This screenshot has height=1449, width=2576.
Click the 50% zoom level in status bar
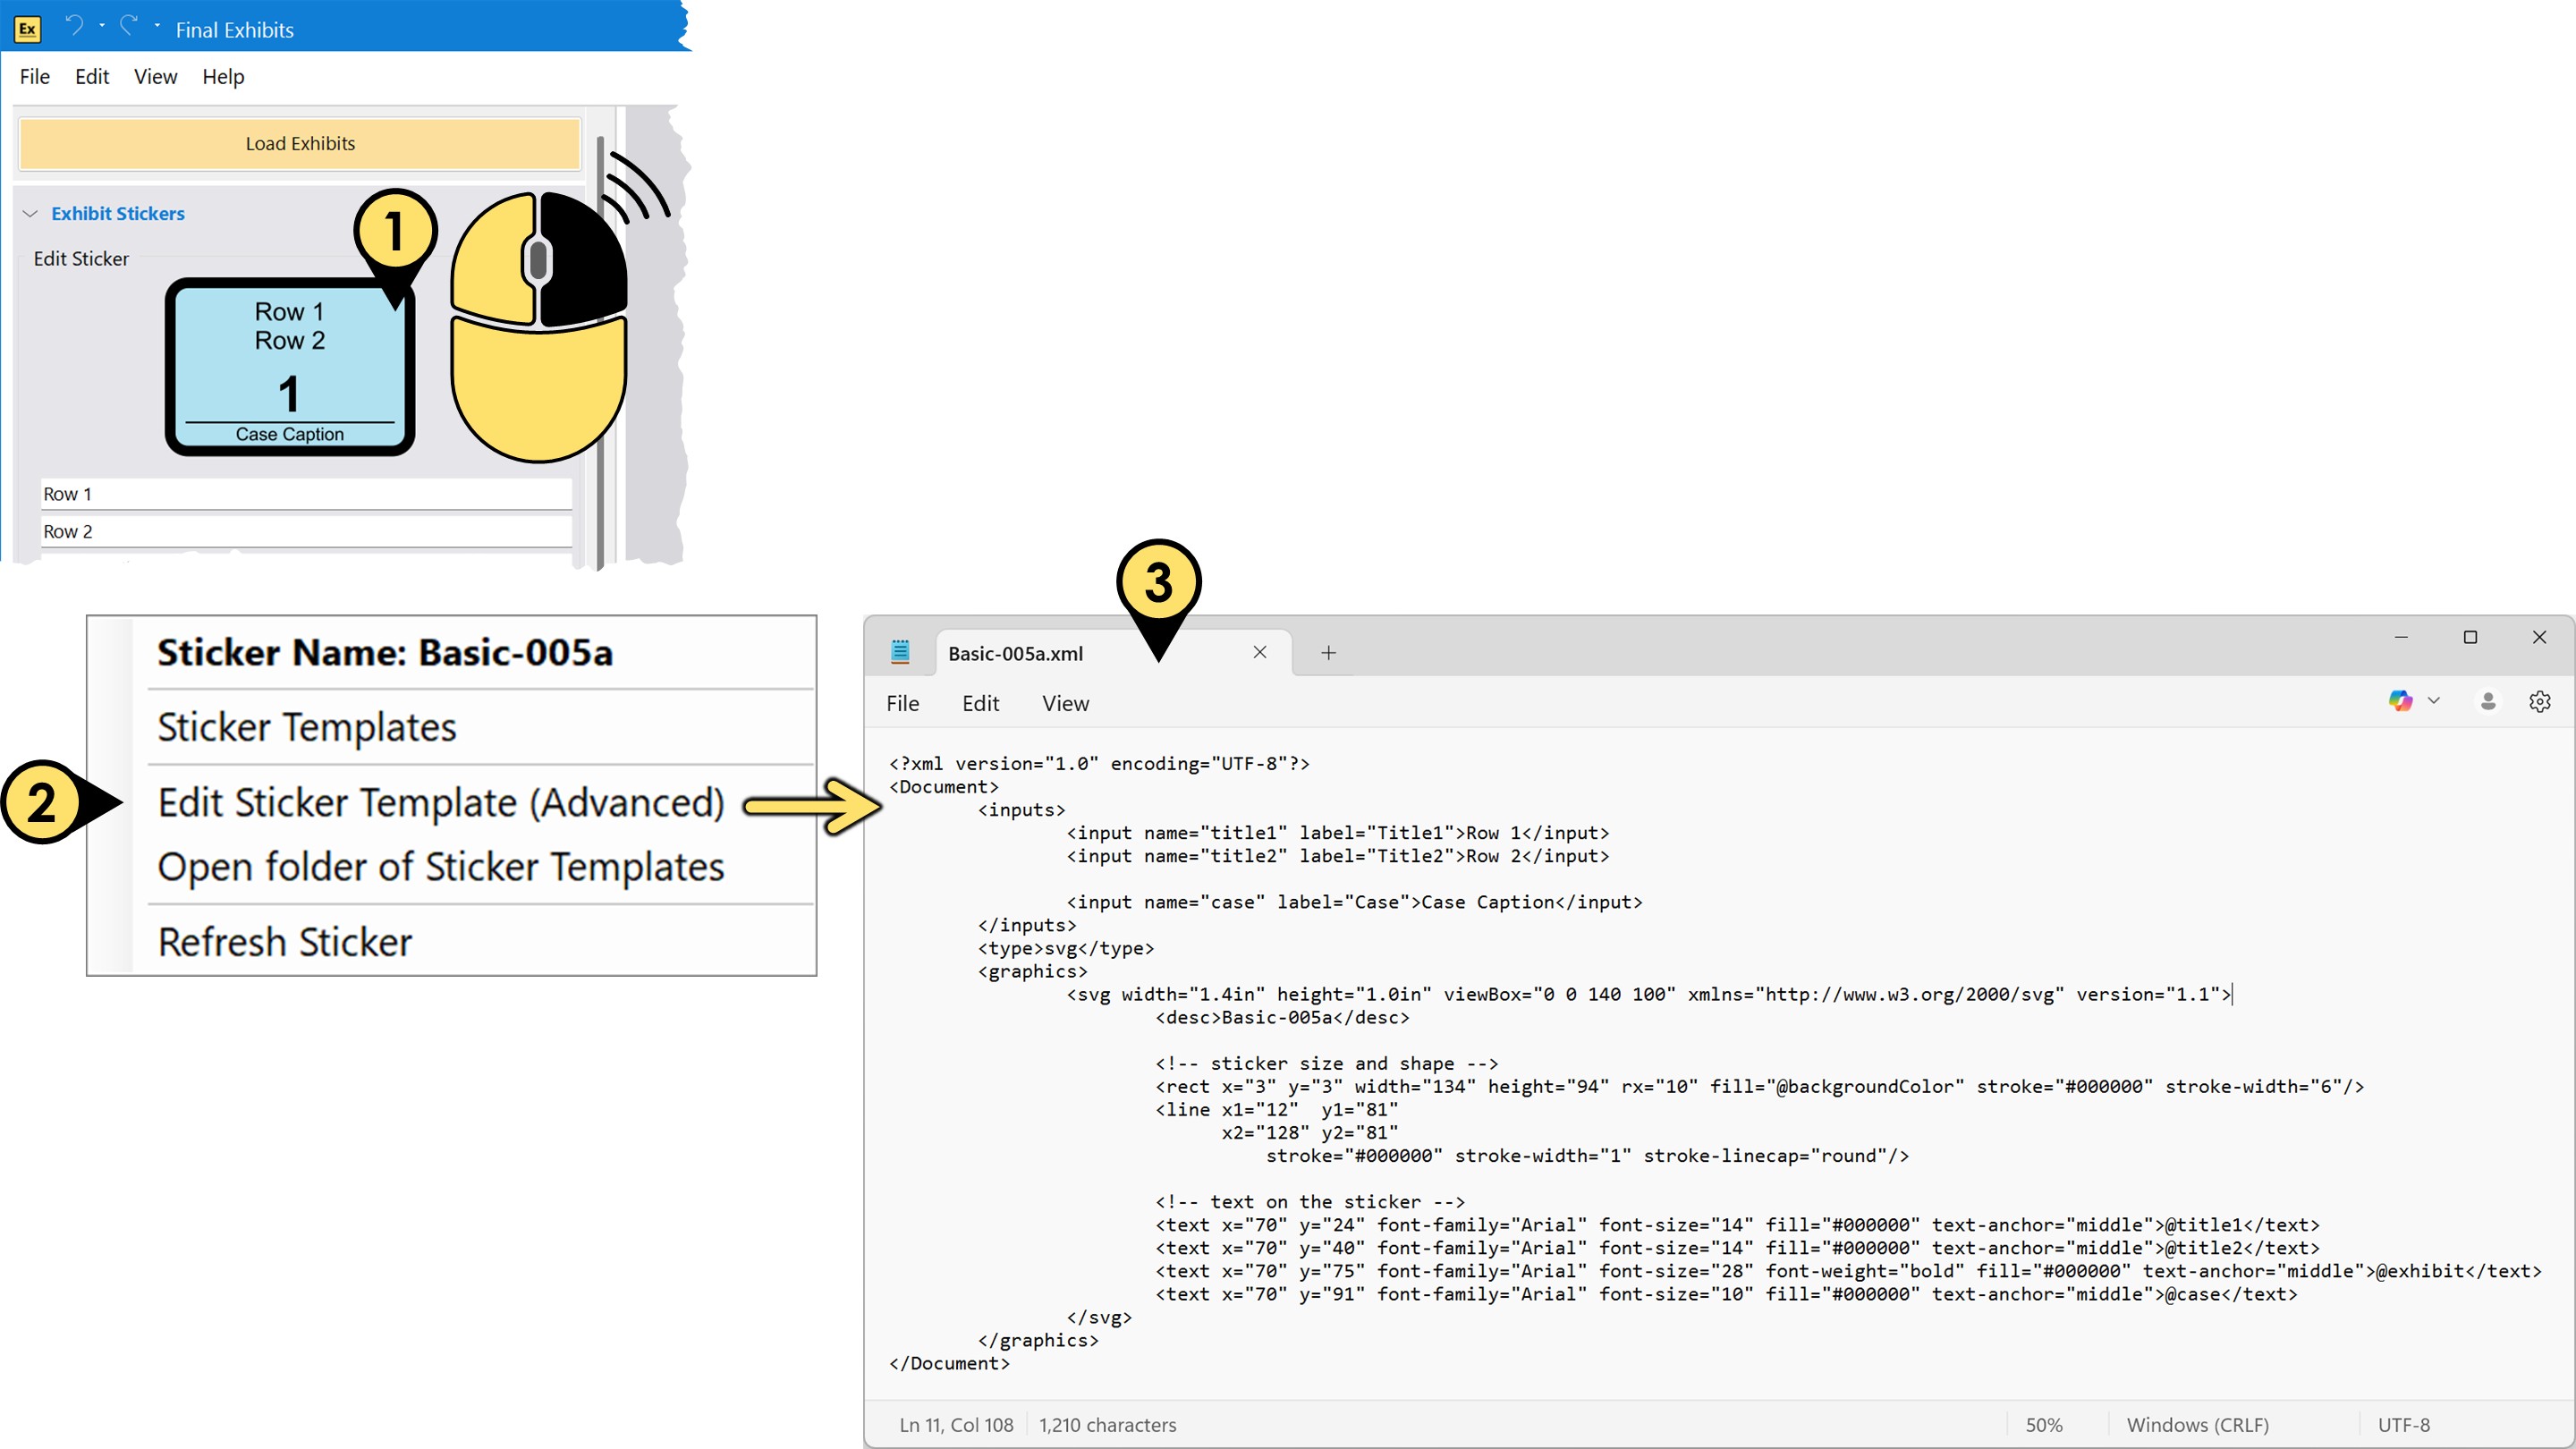2046,1424
